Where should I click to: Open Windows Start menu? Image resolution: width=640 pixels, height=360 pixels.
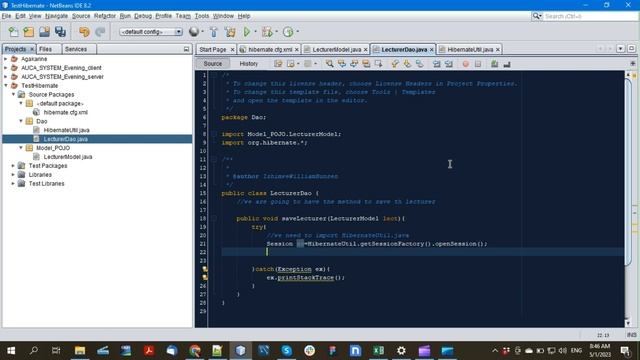11,351
